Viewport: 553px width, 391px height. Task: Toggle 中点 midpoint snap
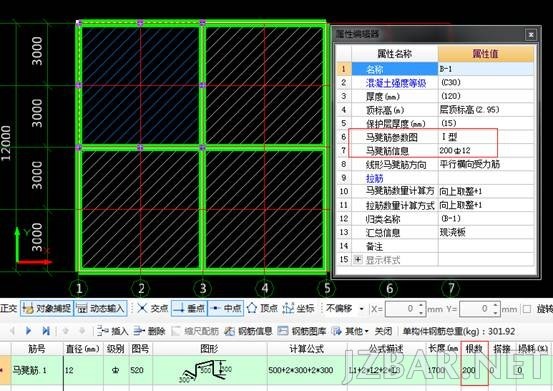coord(225,309)
